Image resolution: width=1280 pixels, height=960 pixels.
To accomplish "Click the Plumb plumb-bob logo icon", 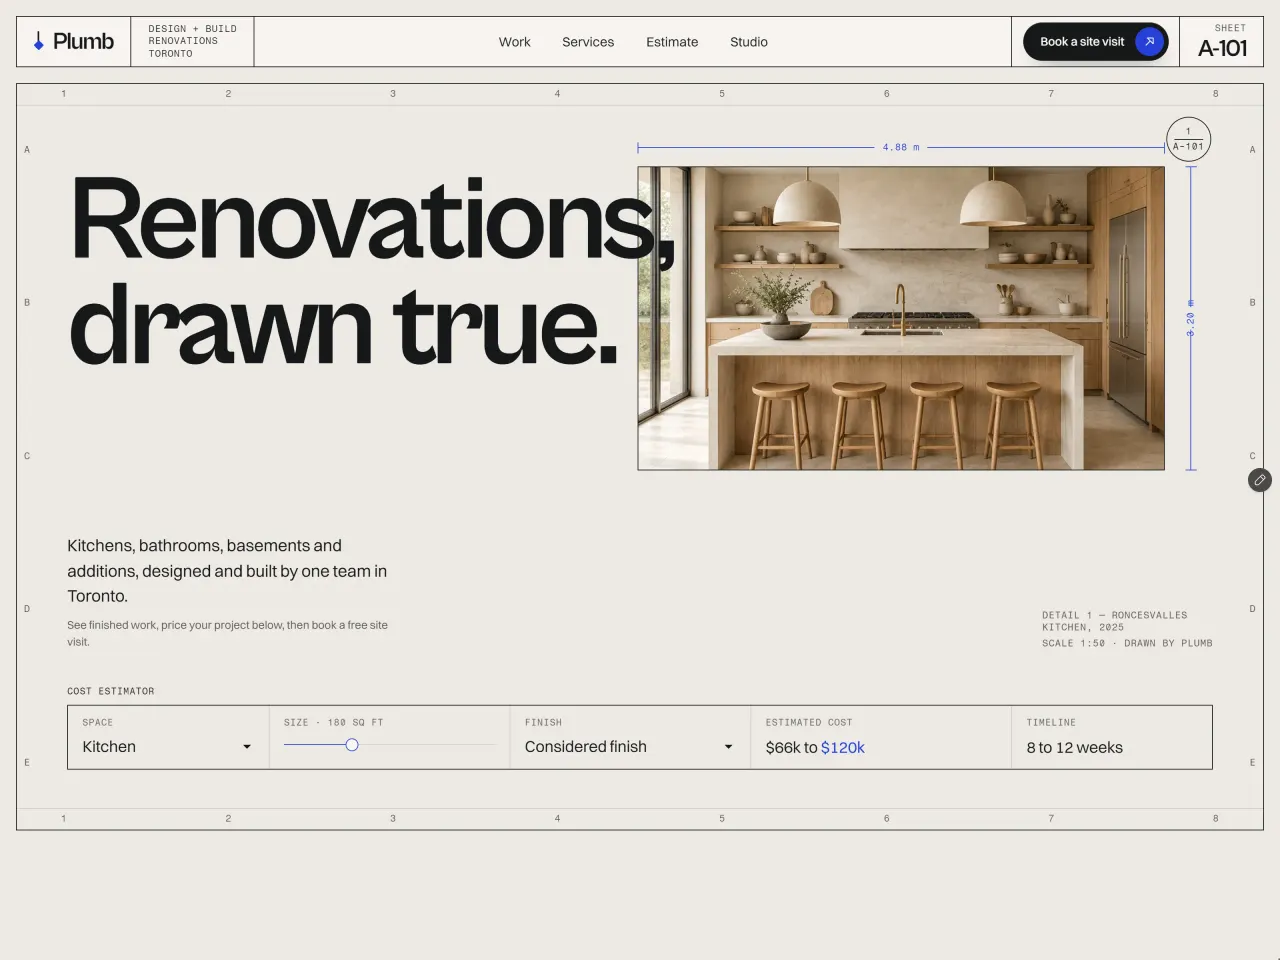I will (38, 41).
